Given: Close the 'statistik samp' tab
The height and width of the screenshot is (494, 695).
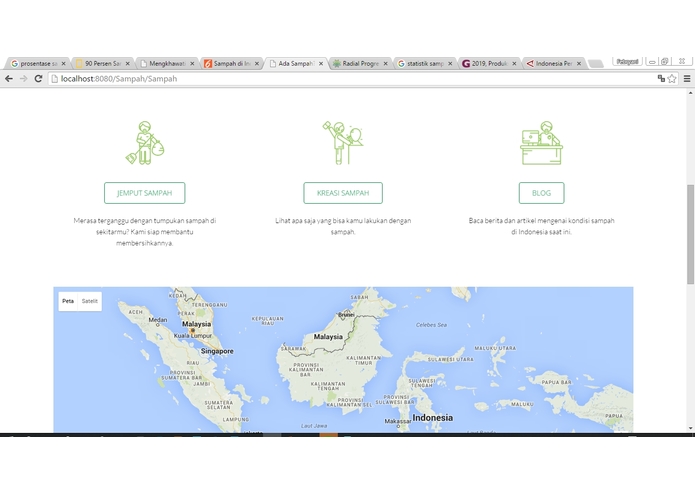Looking at the screenshot, I should point(450,63).
